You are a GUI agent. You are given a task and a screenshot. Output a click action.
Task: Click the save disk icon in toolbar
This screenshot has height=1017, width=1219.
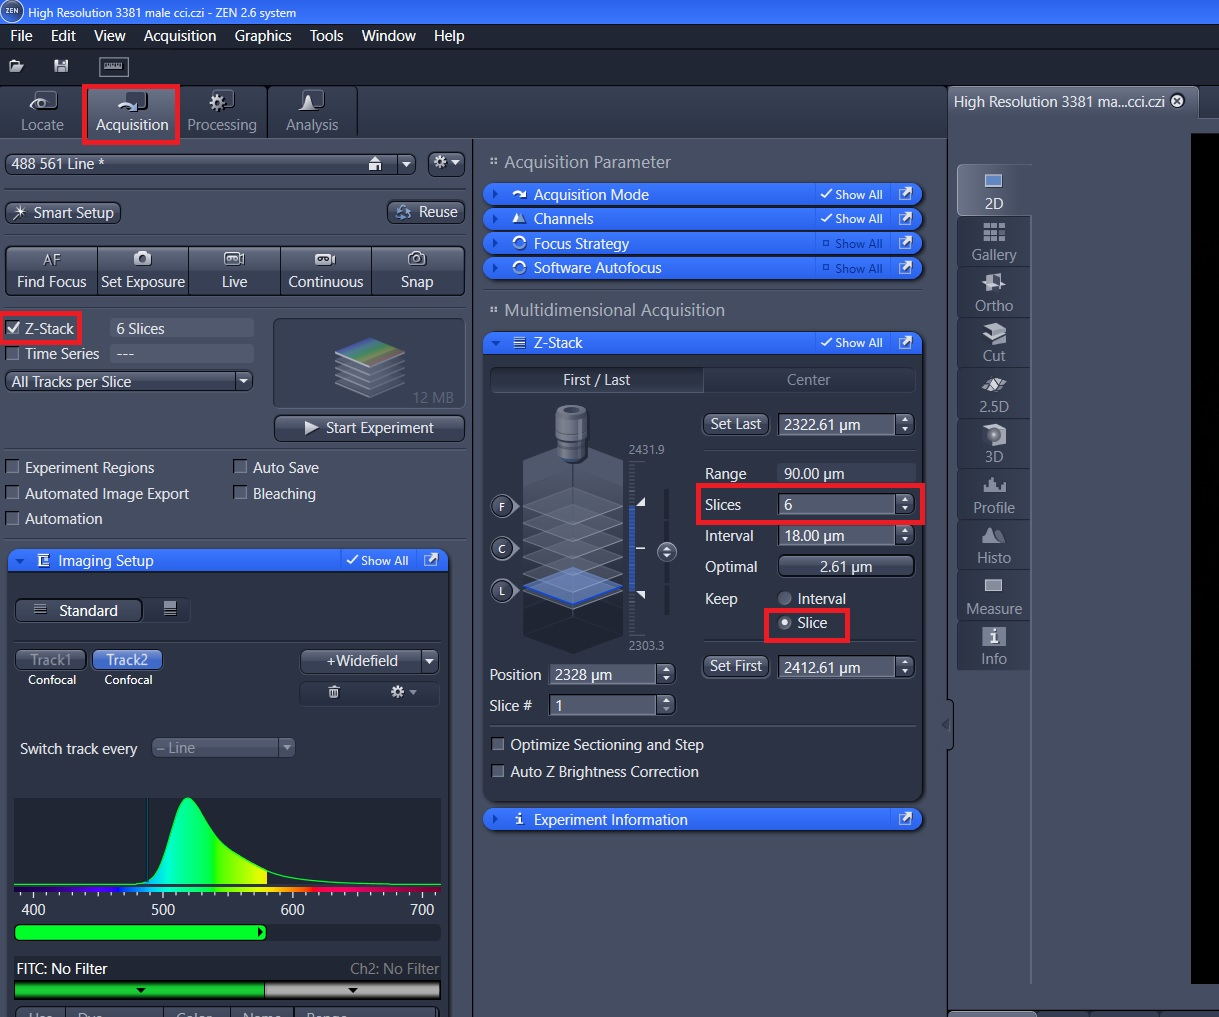61,66
